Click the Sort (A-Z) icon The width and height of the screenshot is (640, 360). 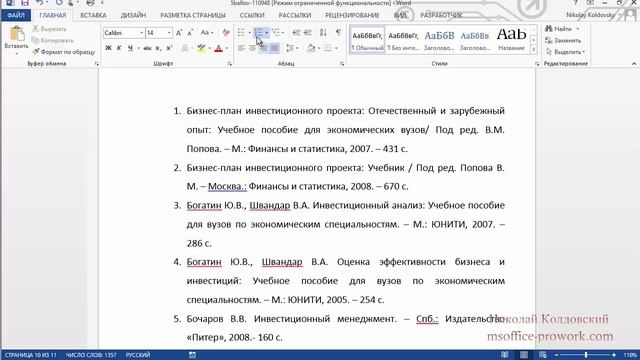(323, 33)
